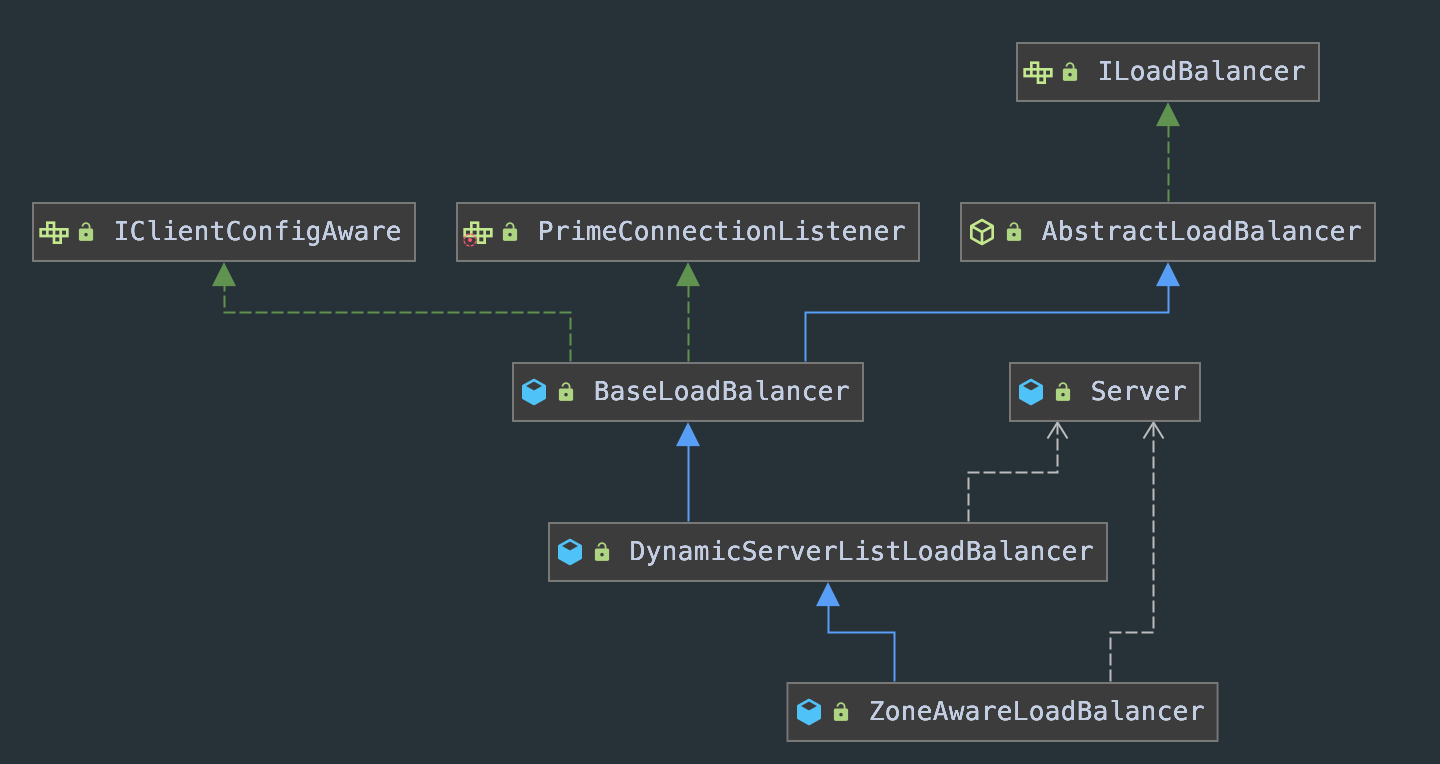Screen dimensions: 1440x764
Task: Select the ILoadBalancer node label
Action: pyautogui.click(x=1201, y=72)
